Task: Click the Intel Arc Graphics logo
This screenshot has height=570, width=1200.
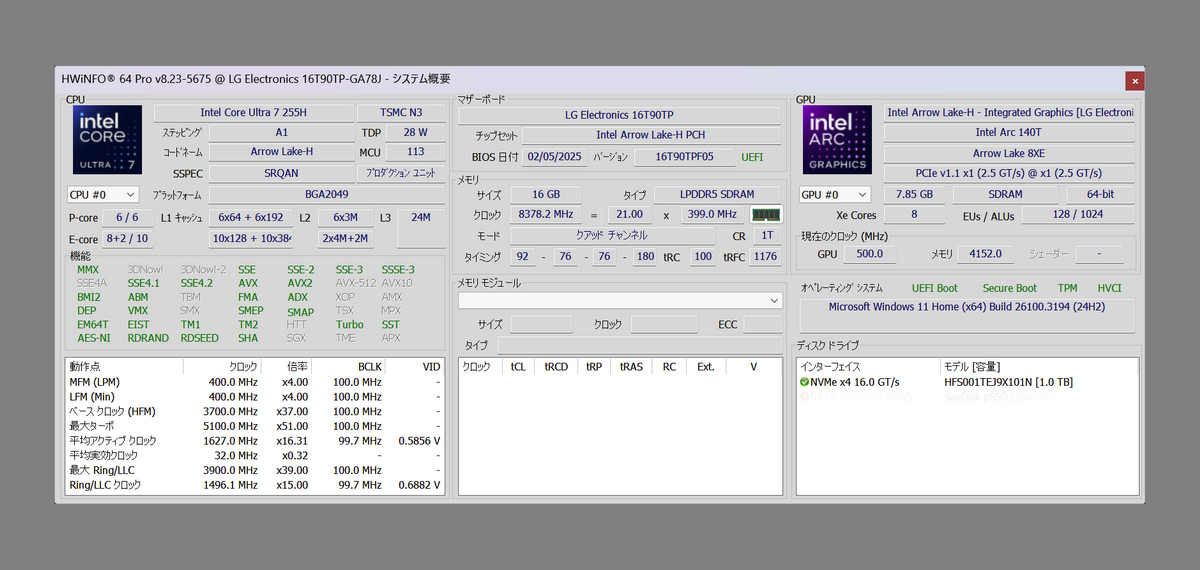Action: [x=838, y=140]
